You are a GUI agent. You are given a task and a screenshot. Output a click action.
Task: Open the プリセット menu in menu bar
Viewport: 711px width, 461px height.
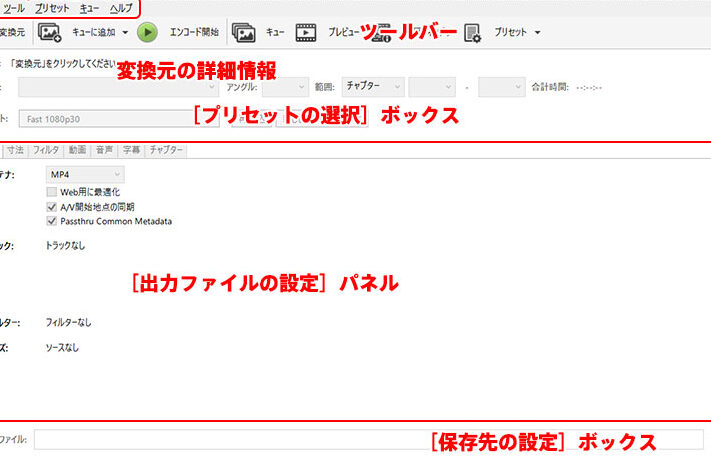(52, 7)
